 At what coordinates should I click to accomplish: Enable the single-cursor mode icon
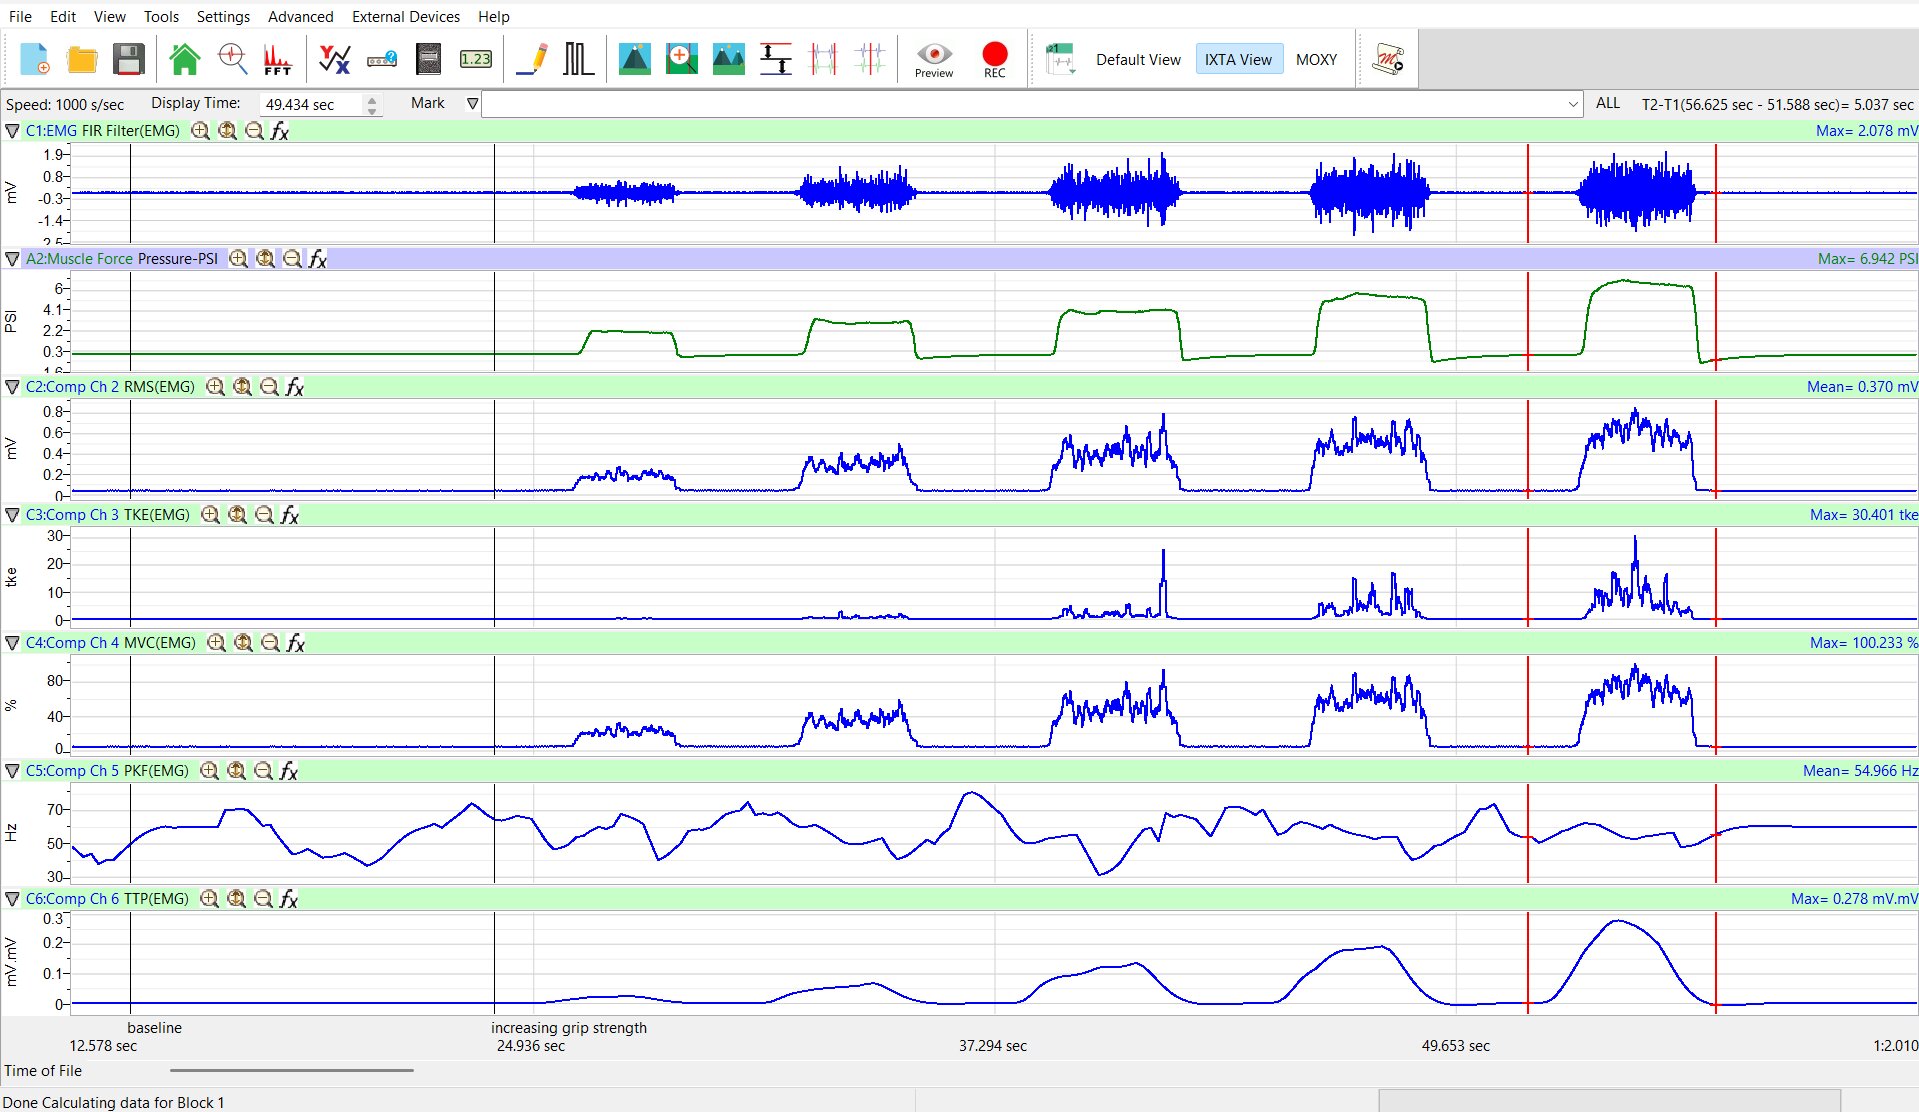coord(870,59)
